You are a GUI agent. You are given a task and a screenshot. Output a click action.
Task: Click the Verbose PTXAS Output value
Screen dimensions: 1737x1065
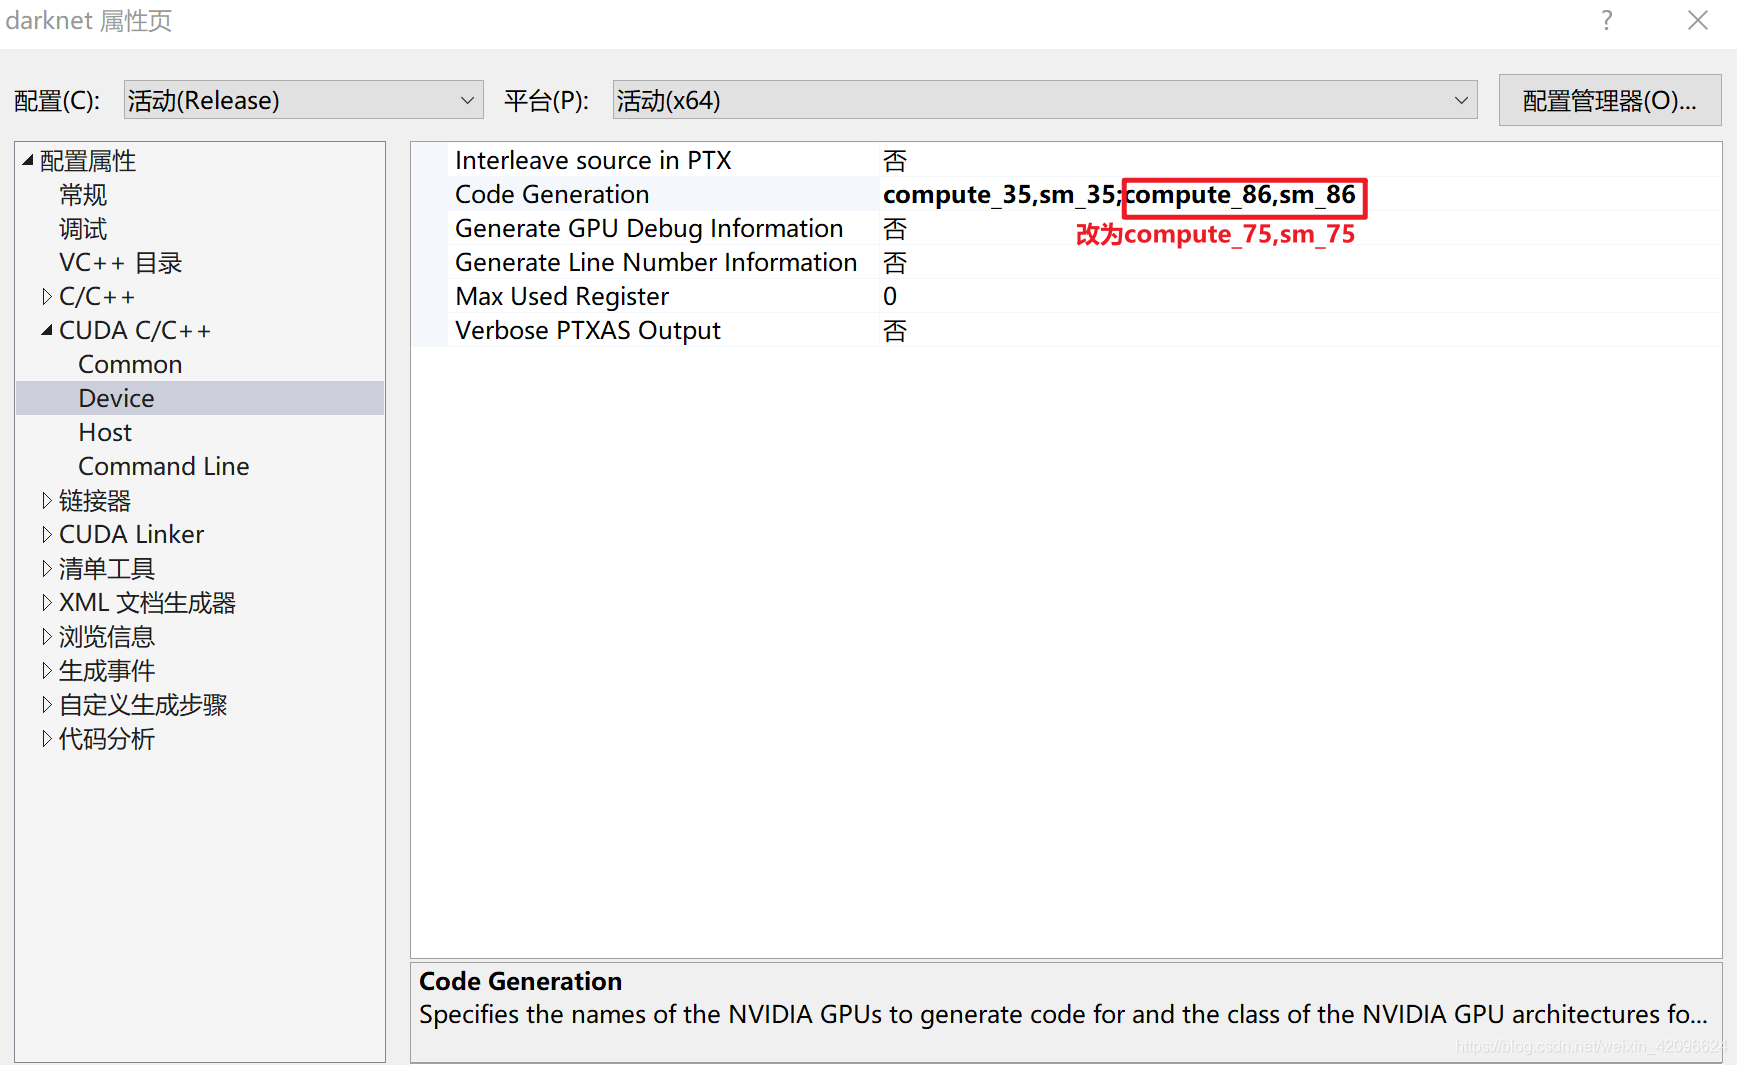pyautogui.click(x=895, y=330)
